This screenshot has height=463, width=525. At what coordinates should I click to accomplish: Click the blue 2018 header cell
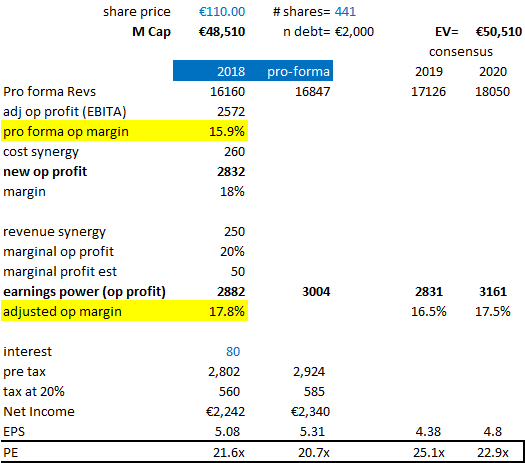(x=231, y=72)
